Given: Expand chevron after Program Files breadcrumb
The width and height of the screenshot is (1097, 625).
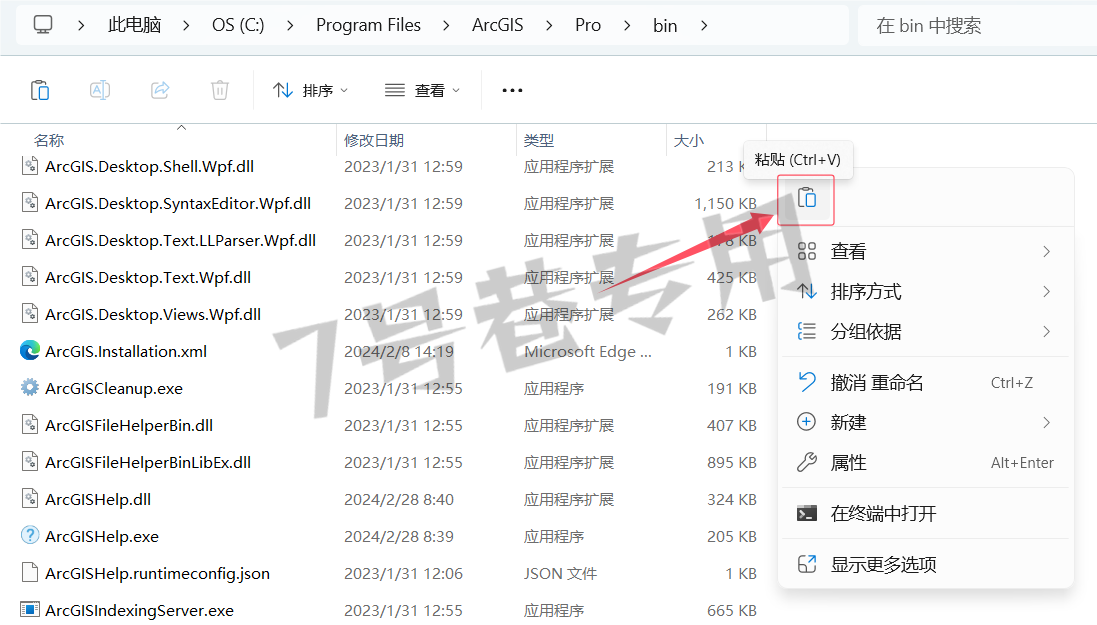Looking at the screenshot, I should point(446,25).
